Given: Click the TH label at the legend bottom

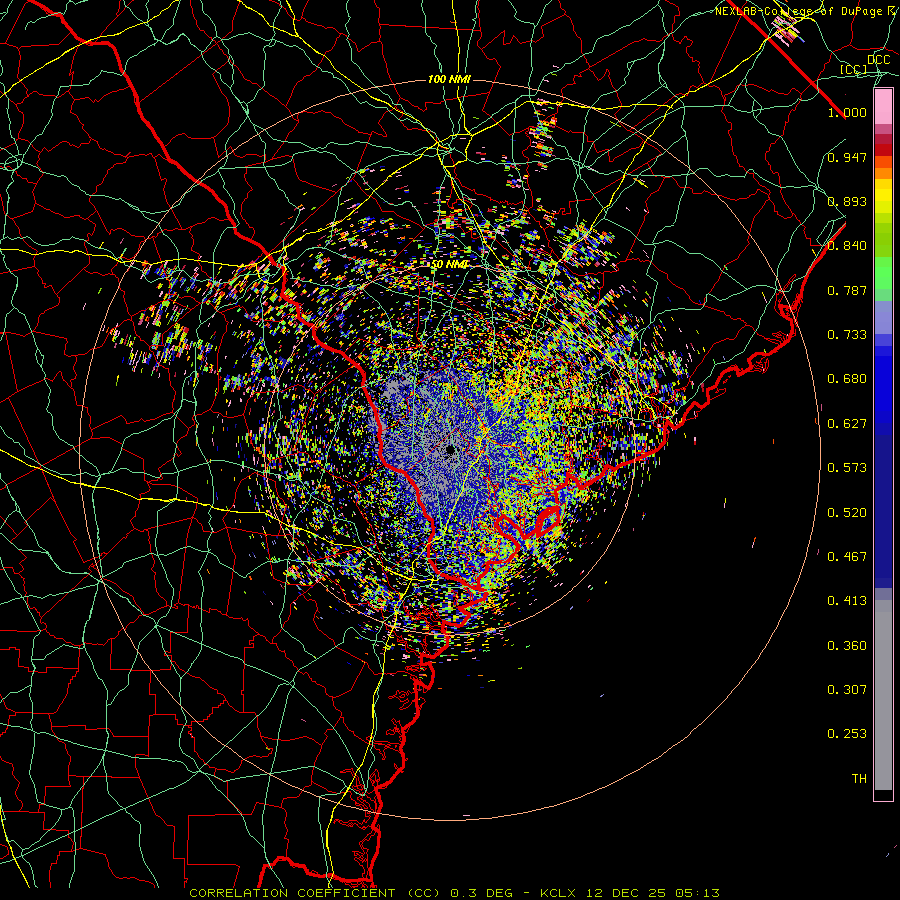Looking at the screenshot, I should pyautogui.click(x=859, y=779).
